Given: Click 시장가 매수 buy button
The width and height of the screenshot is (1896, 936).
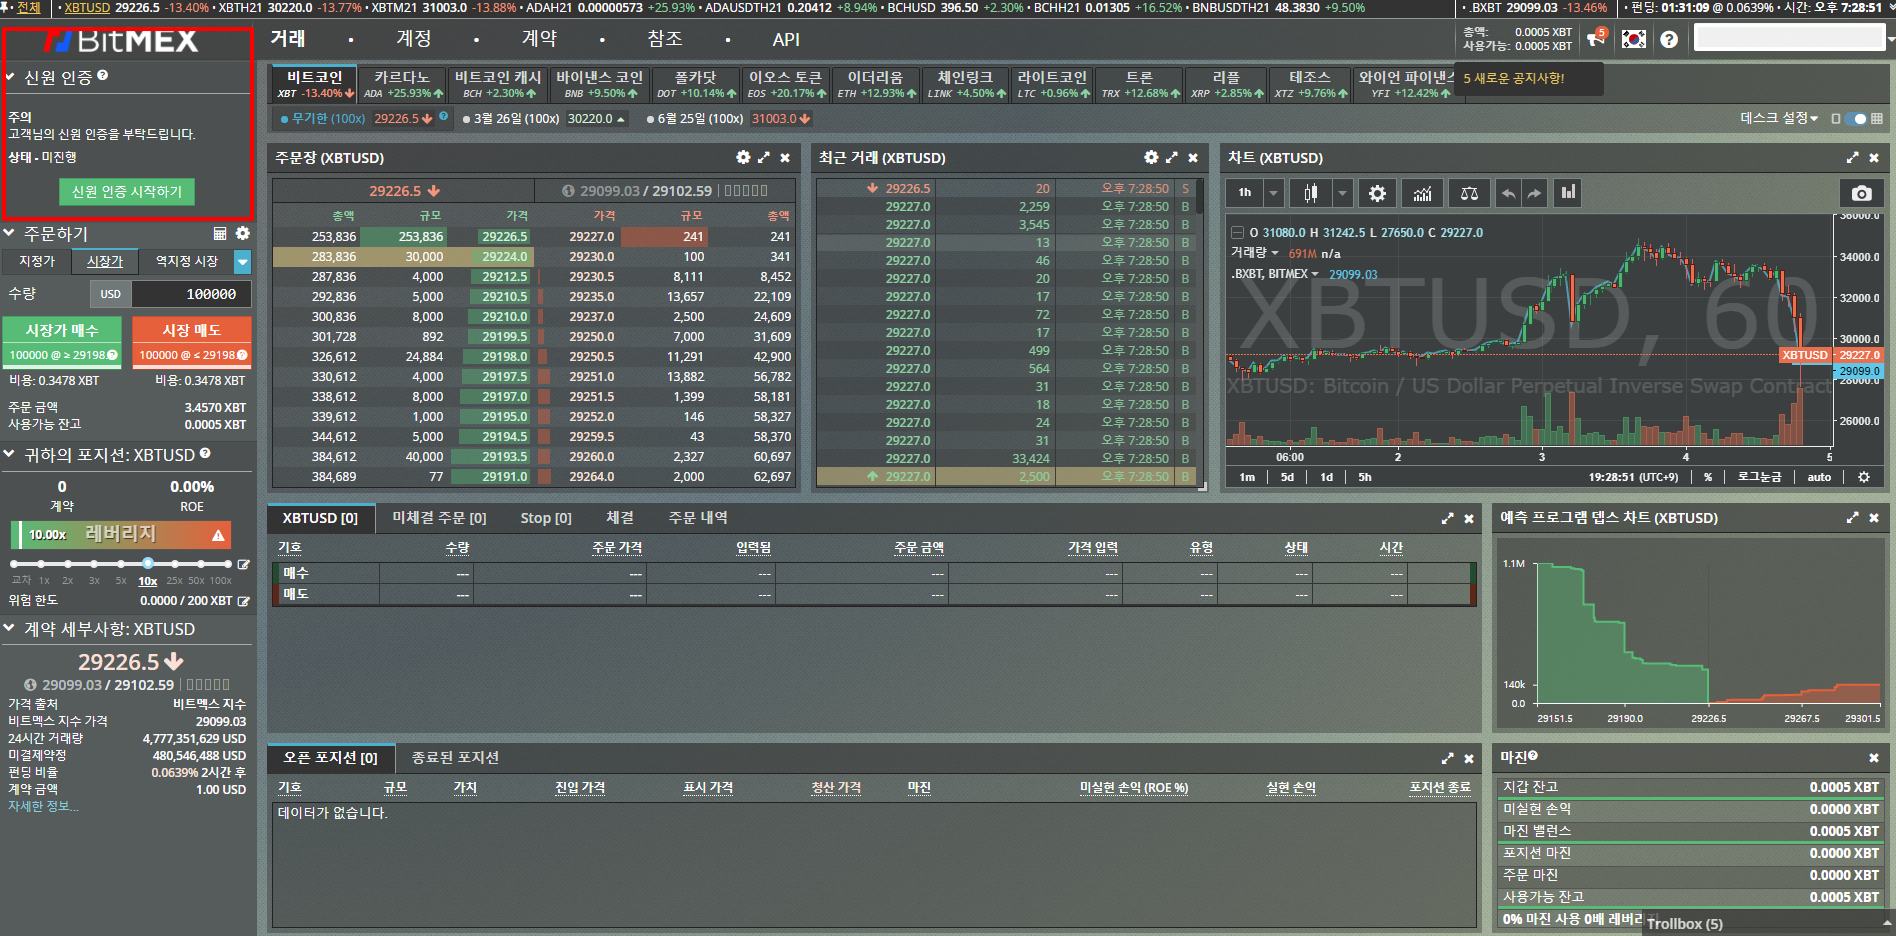Looking at the screenshot, I should coord(62,341).
